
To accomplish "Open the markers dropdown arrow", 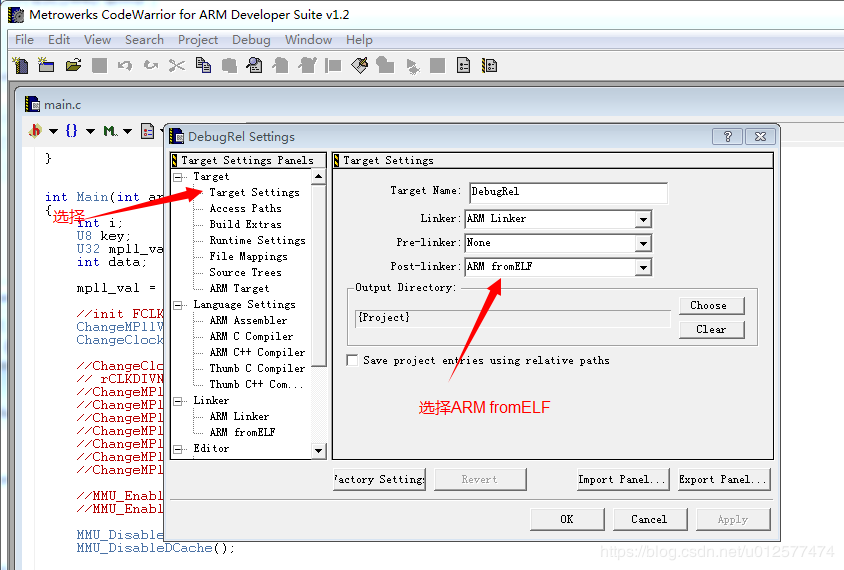I will 128,131.
